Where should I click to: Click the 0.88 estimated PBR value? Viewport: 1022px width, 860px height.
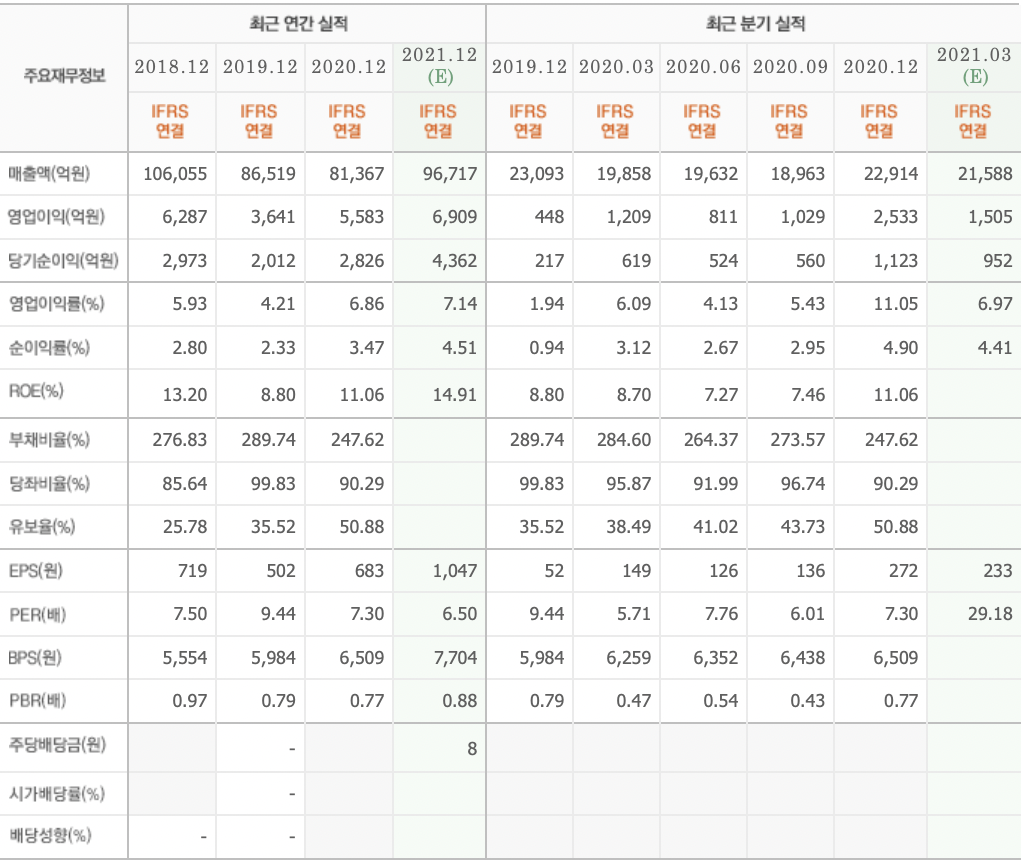[460, 701]
